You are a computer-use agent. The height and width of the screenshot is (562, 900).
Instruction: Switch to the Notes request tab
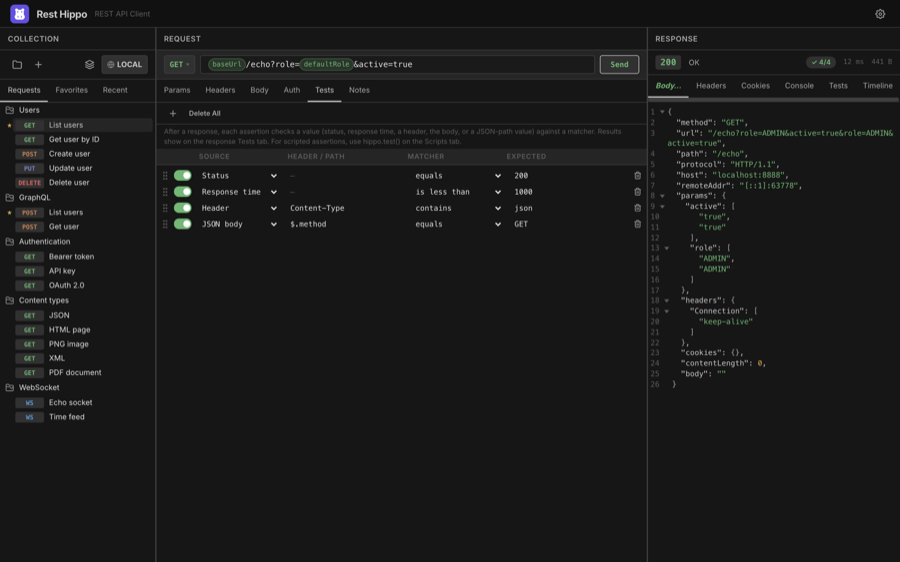click(359, 90)
